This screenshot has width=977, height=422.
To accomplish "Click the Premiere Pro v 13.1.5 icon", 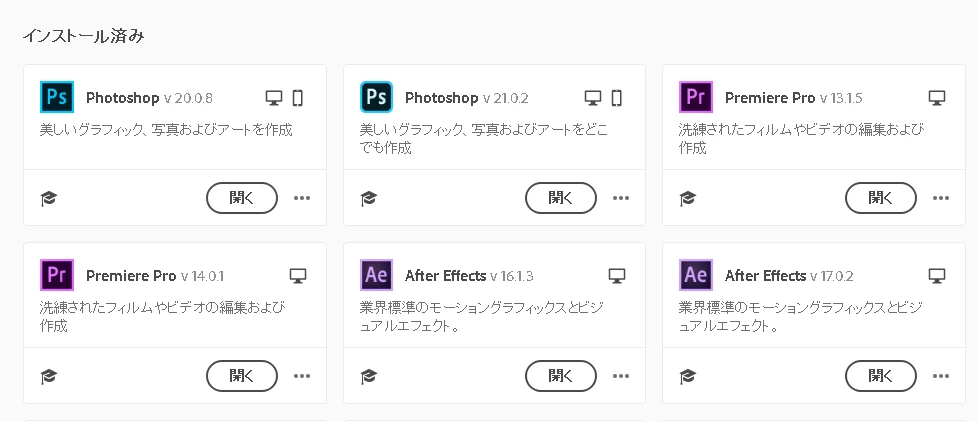I will (695, 97).
